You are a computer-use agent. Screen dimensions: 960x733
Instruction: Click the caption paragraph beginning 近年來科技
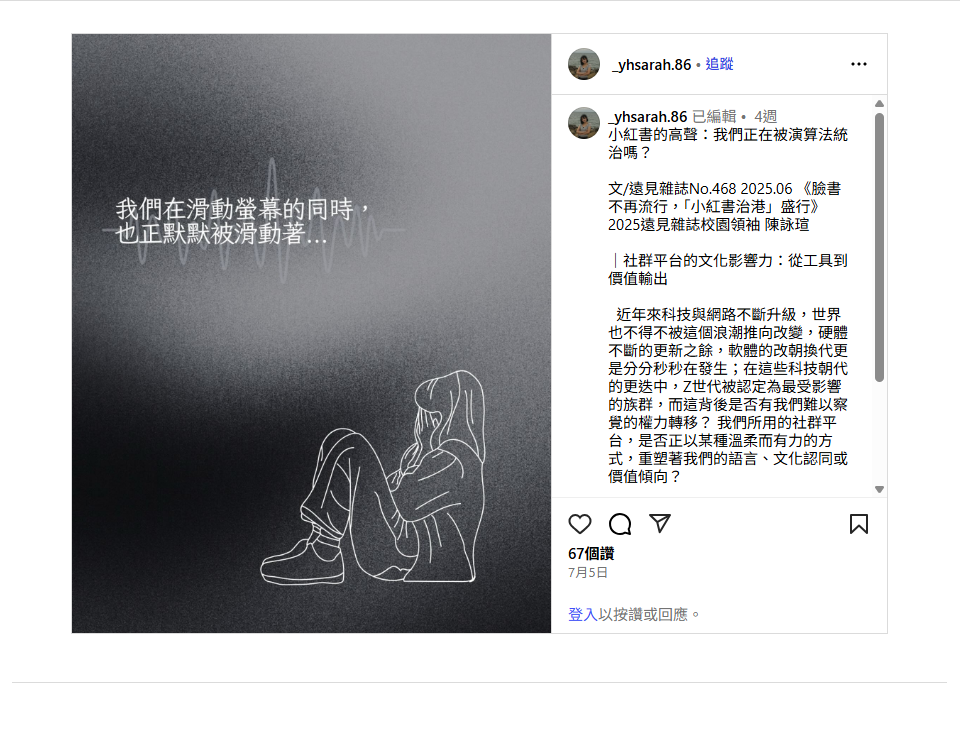728,396
